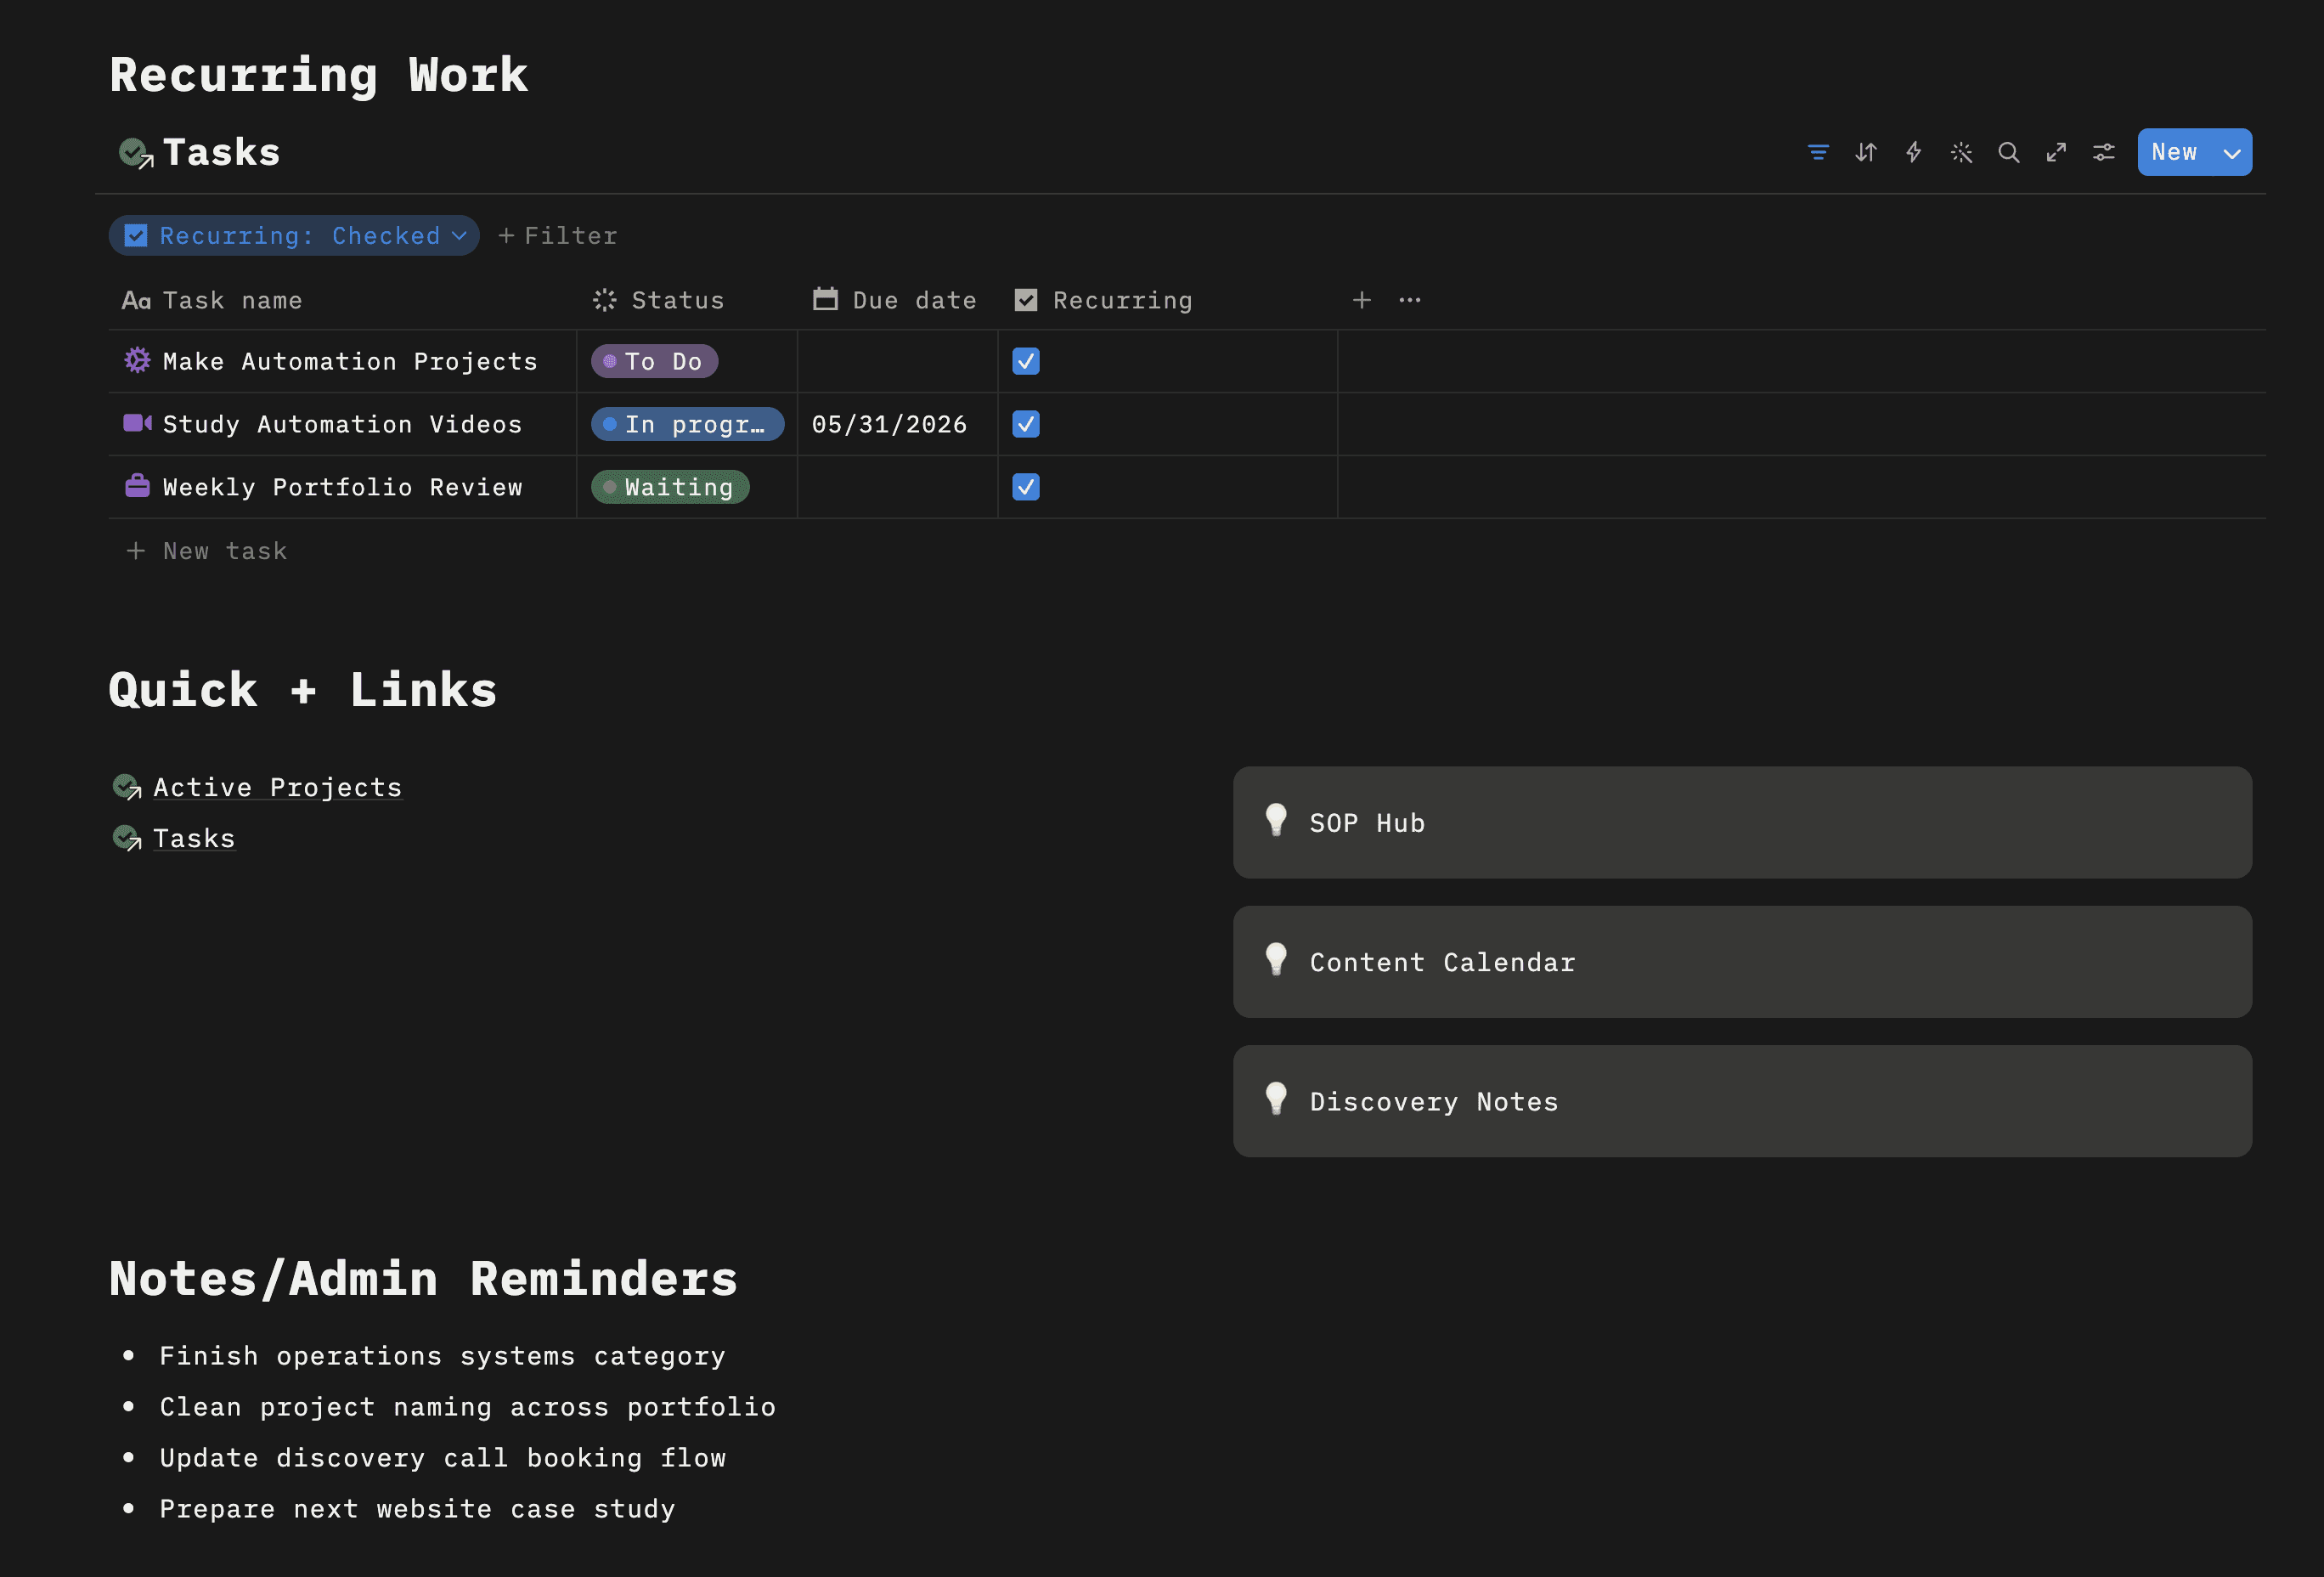Click the filter icon in Tasks toolbar
This screenshot has height=1577, width=2324.
[x=1818, y=152]
